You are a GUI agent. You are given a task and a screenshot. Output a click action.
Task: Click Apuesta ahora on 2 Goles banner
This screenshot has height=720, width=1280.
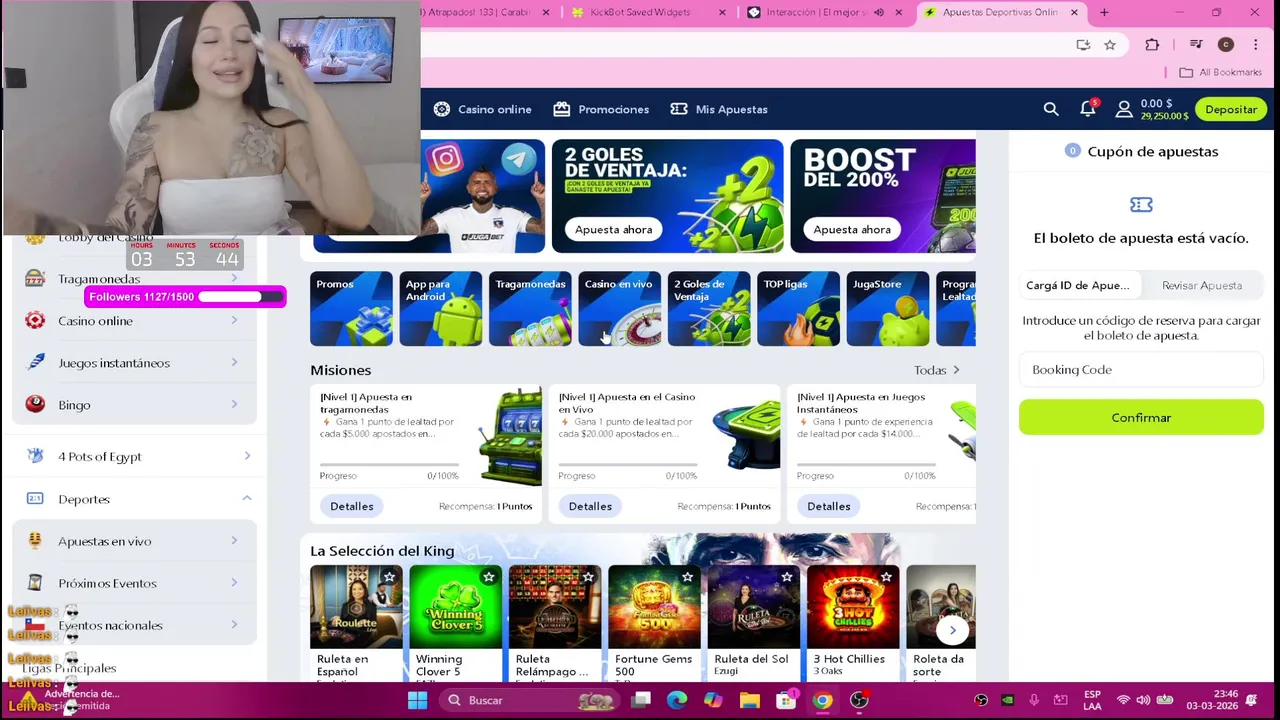(x=613, y=229)
